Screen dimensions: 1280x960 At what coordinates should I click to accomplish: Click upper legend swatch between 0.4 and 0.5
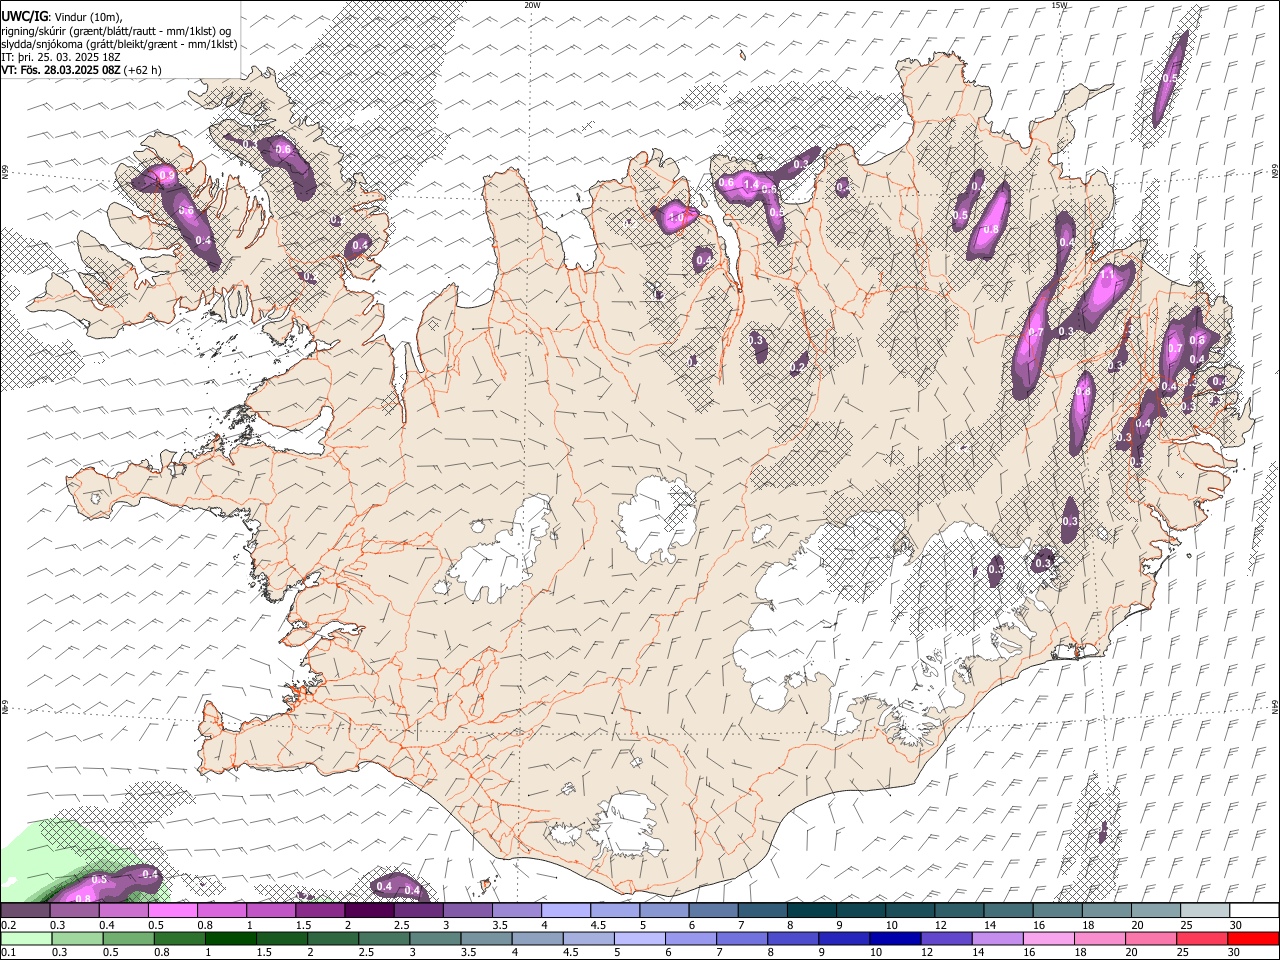click(x=123, y=911)
